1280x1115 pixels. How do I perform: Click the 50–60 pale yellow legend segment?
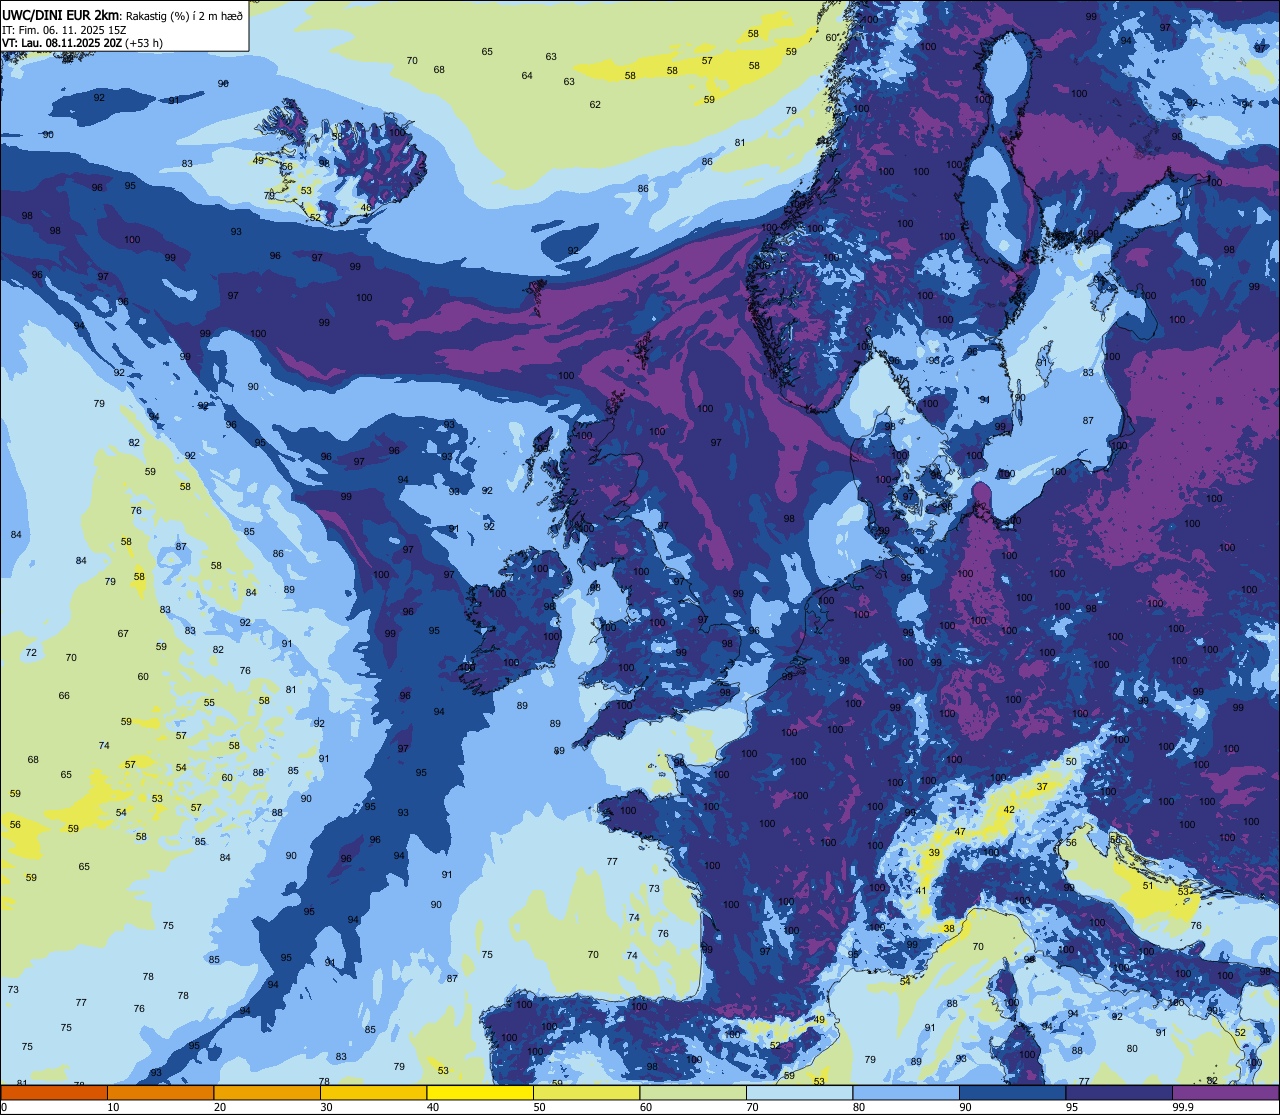586,1092
